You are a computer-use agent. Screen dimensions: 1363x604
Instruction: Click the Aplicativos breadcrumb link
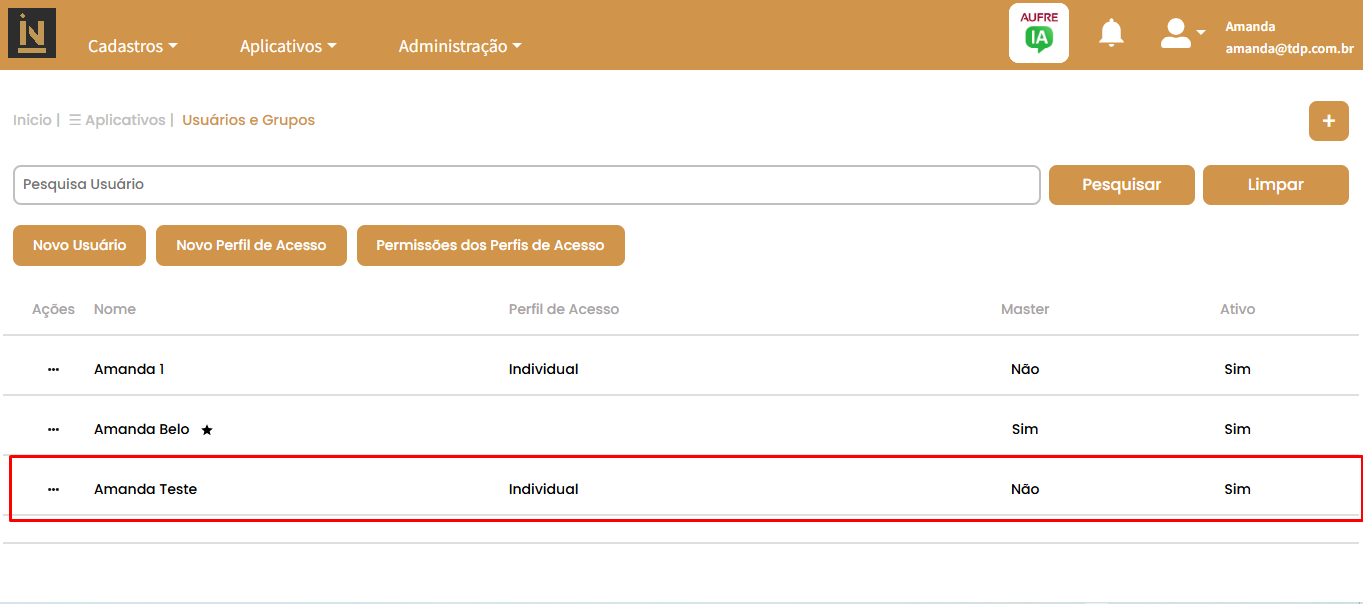pos(124,120)
